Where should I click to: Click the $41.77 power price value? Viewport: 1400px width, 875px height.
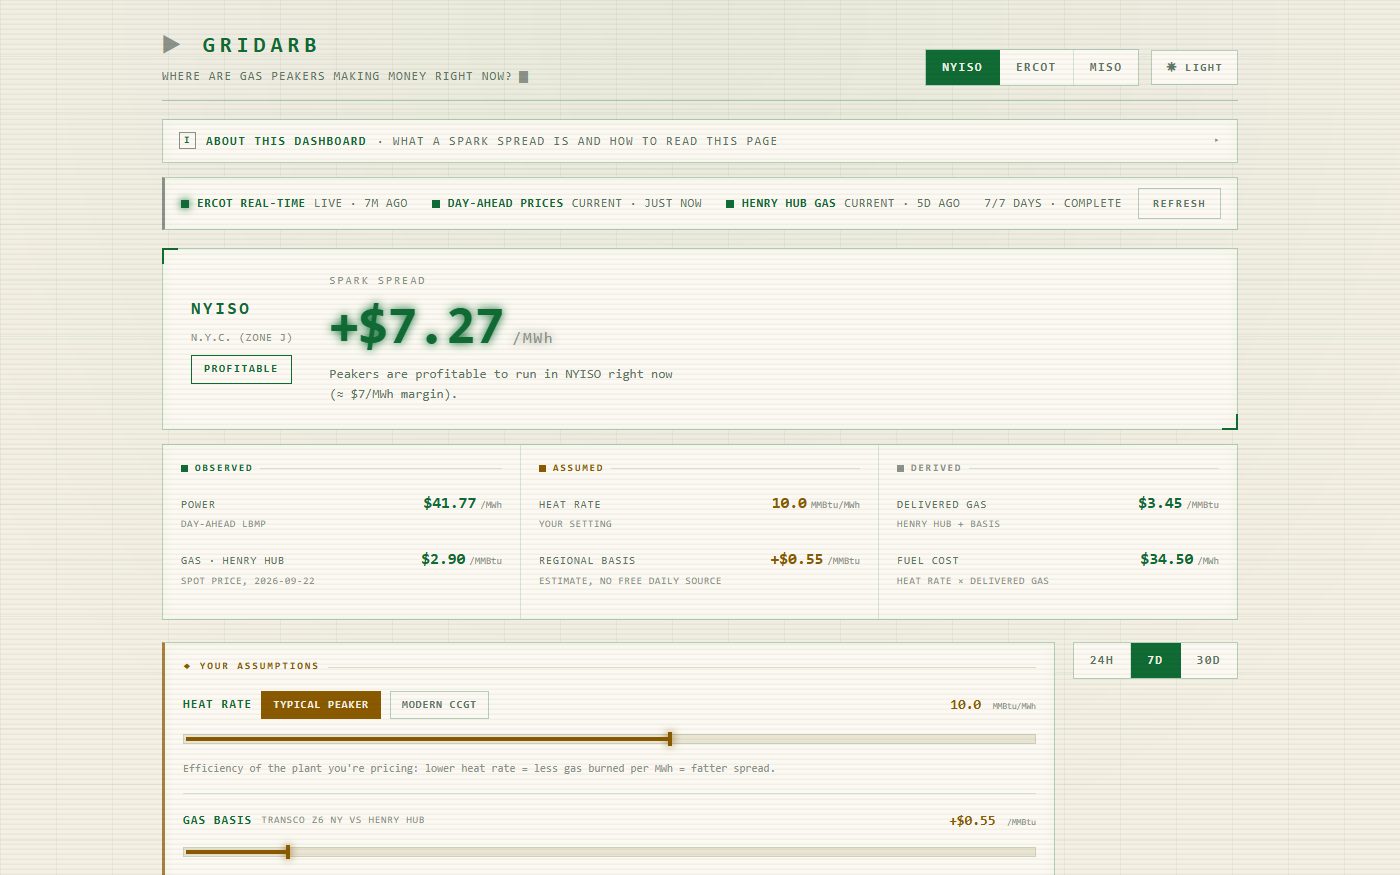tap(450, 503)
